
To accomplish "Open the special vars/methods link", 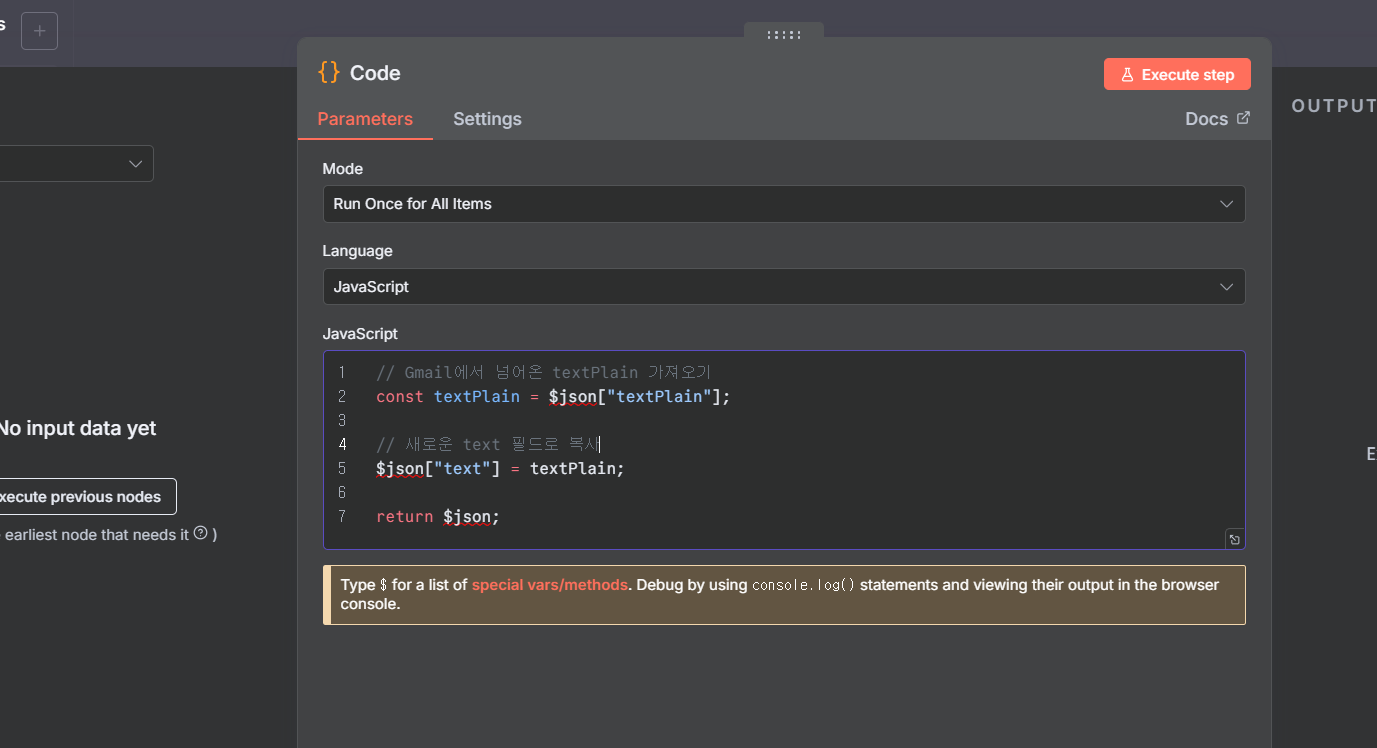I will 550,585.
